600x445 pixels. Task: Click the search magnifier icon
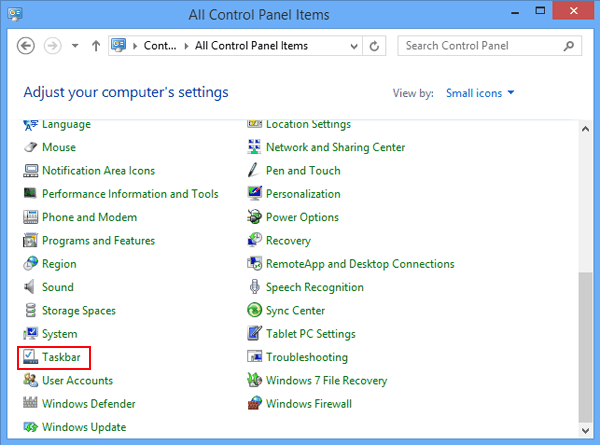point(569,46)
